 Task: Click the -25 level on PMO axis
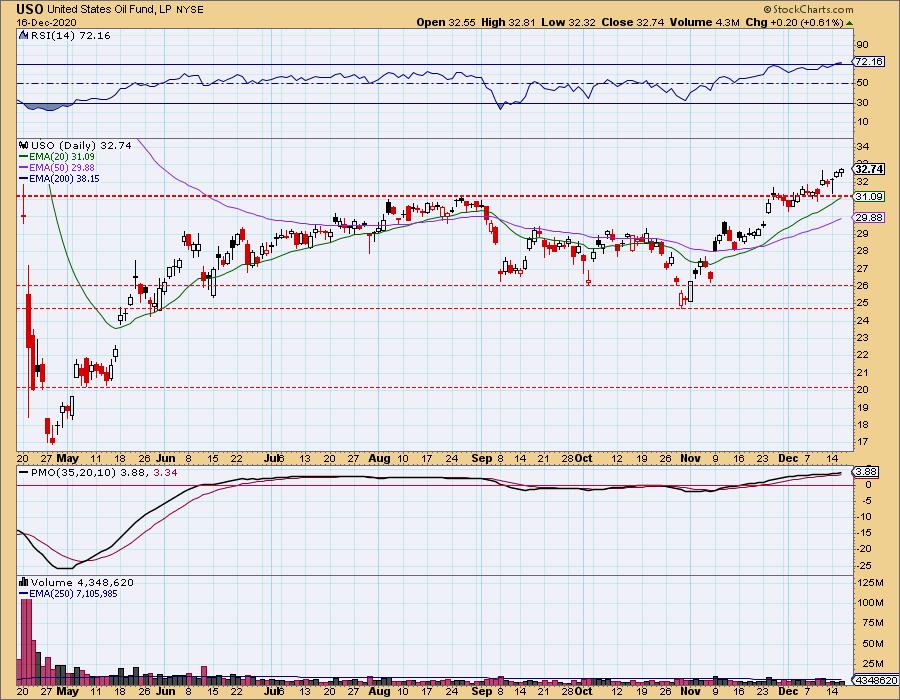click(863, 566)
